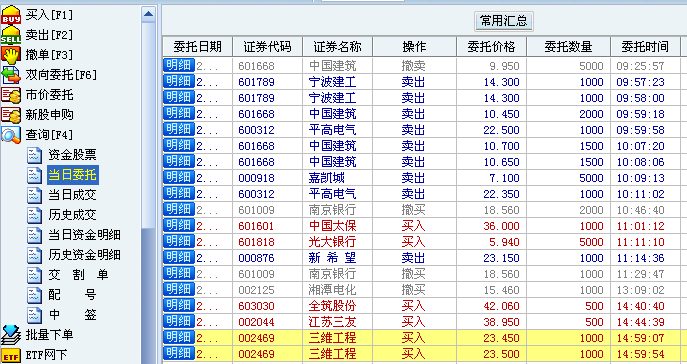The width and height of the screenshot is (687, 364).
Task: Click the SELL icon for 卖出[F2]
Action: (x=11, y=35)
